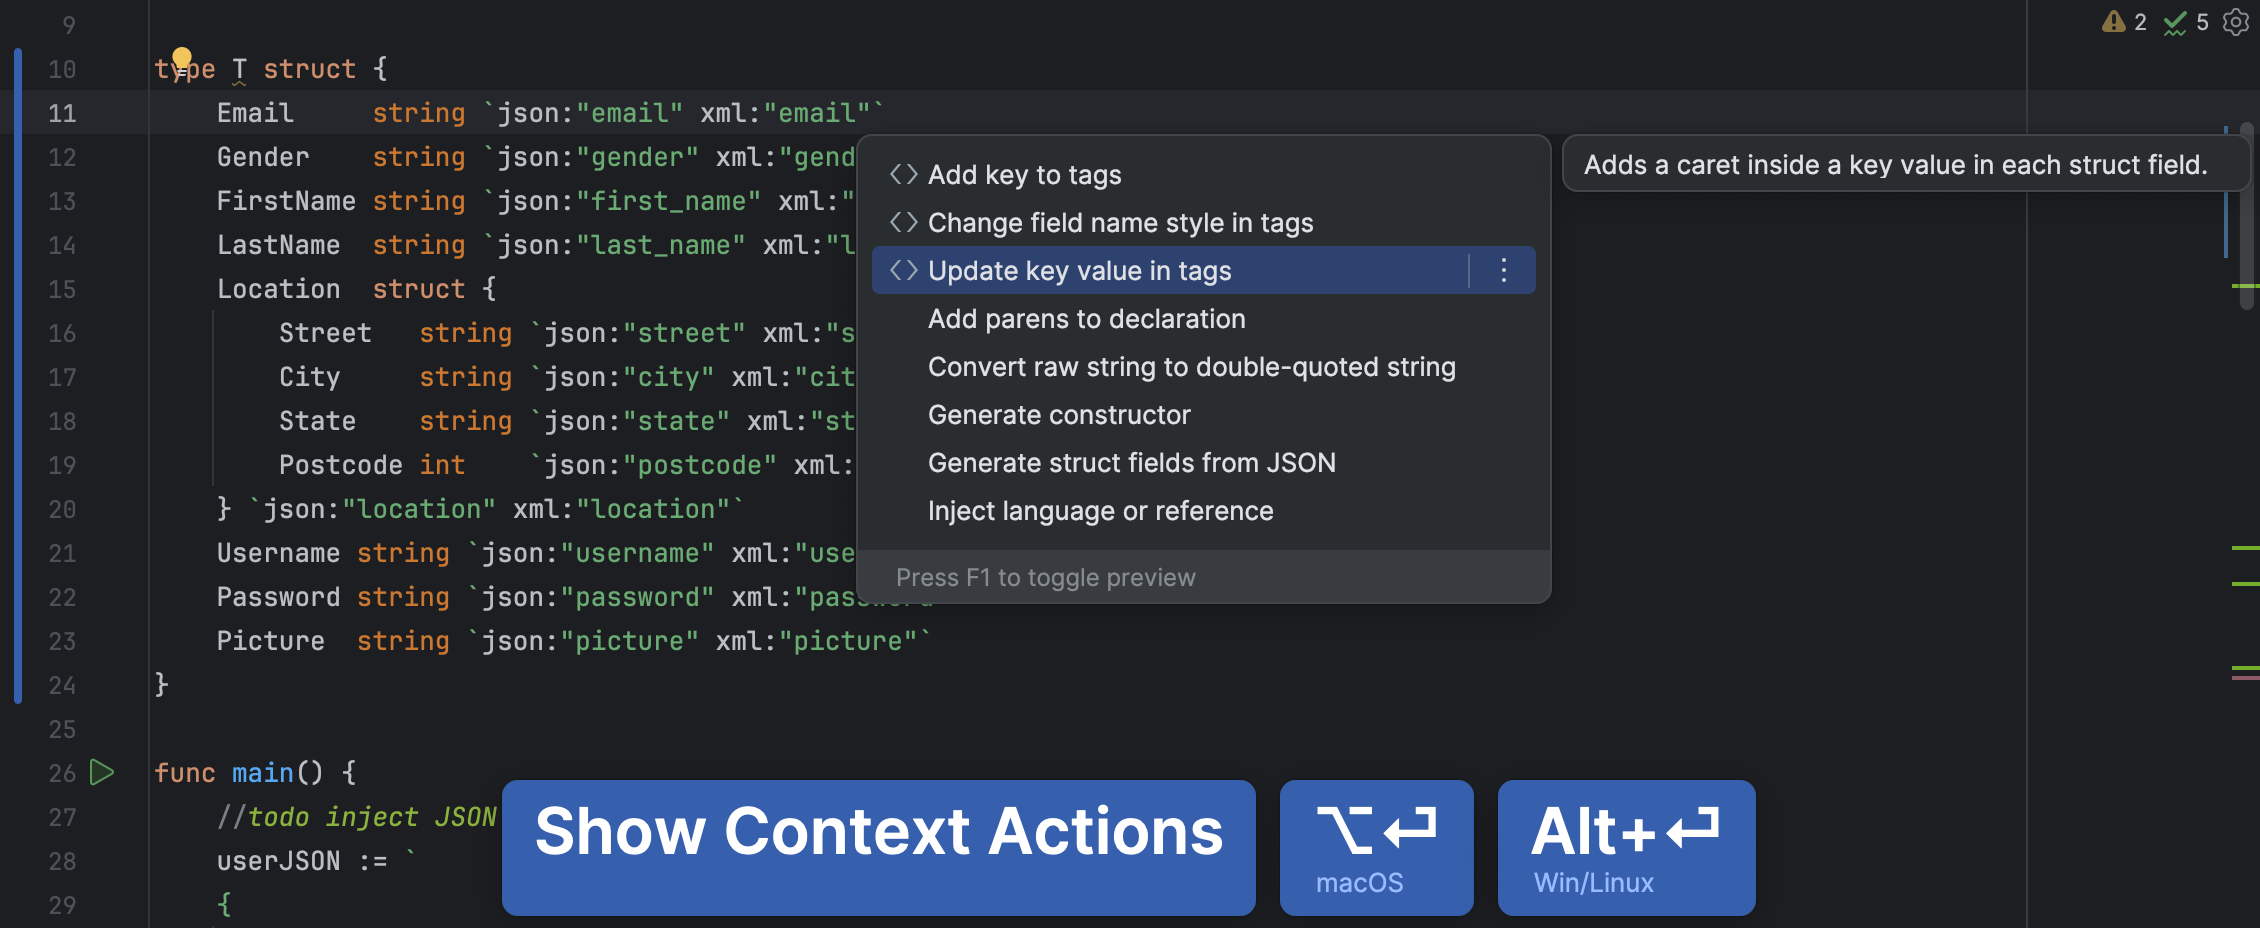Image resolution: width=2260 pixels, height=928 pixels.
Task: Select Update key value in tags
Action: 1080,270
